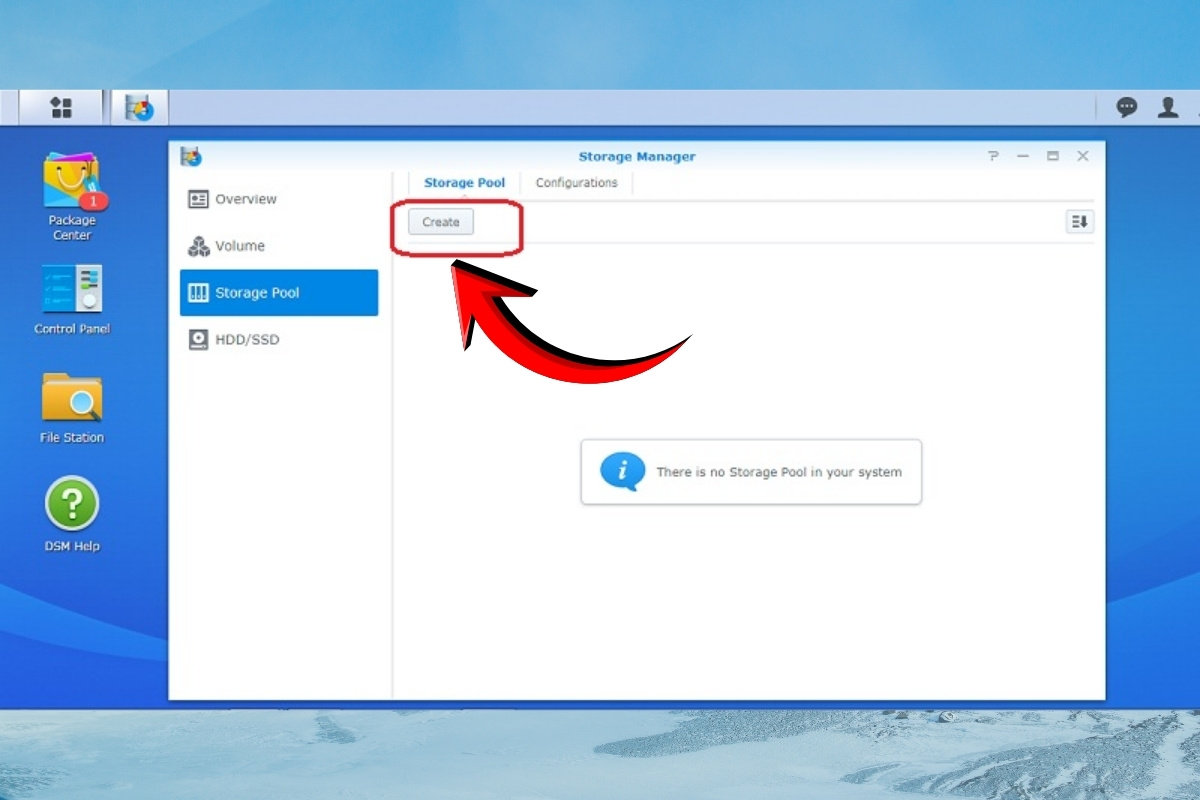Click the sort order icon button
This screenshot has width=1200, height=800.
point(1080,222)
